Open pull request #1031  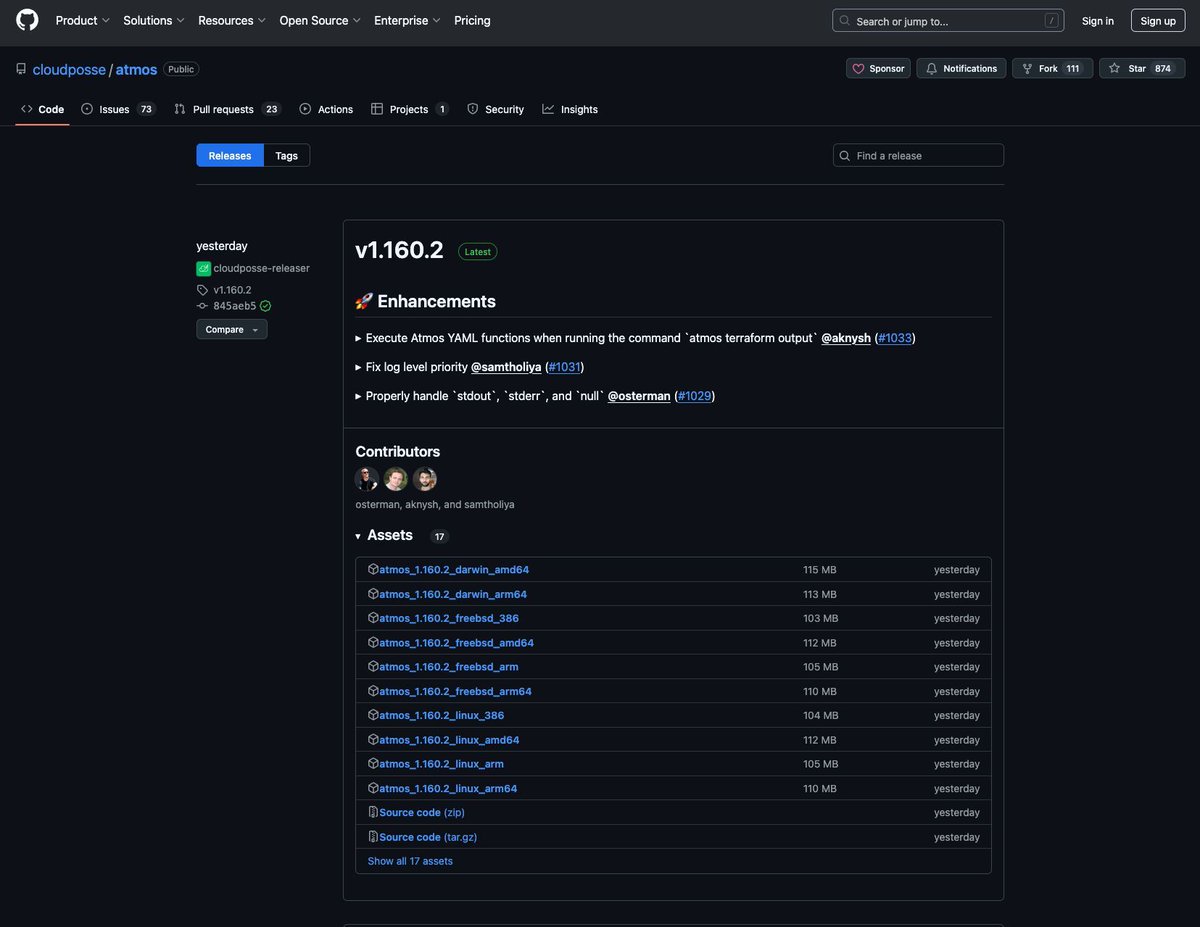click(x=565, y=367)
